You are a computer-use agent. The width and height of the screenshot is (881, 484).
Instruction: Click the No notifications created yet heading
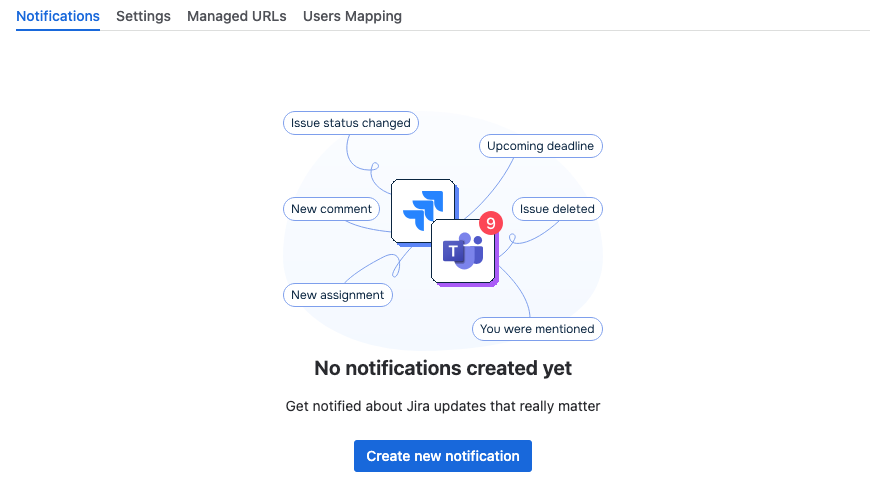point(443,368)
